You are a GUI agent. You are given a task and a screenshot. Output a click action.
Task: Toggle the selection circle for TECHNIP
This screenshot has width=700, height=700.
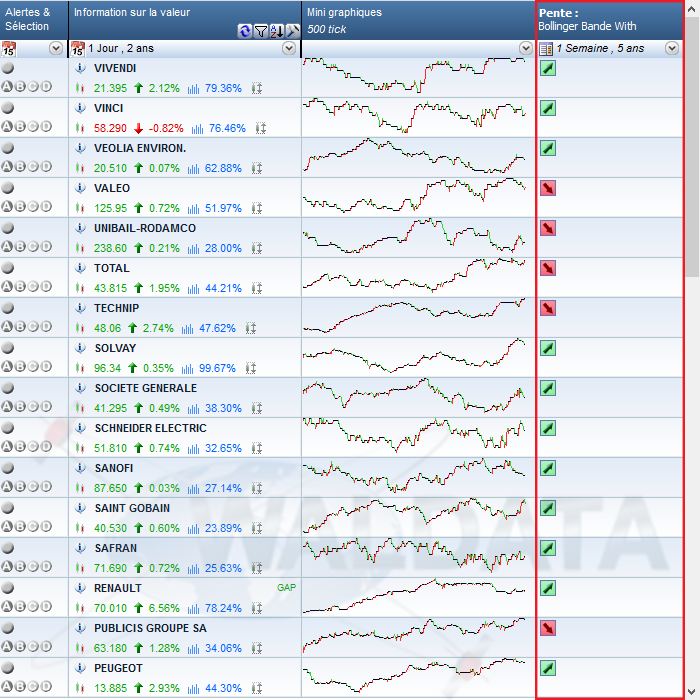tap(8, 308)
